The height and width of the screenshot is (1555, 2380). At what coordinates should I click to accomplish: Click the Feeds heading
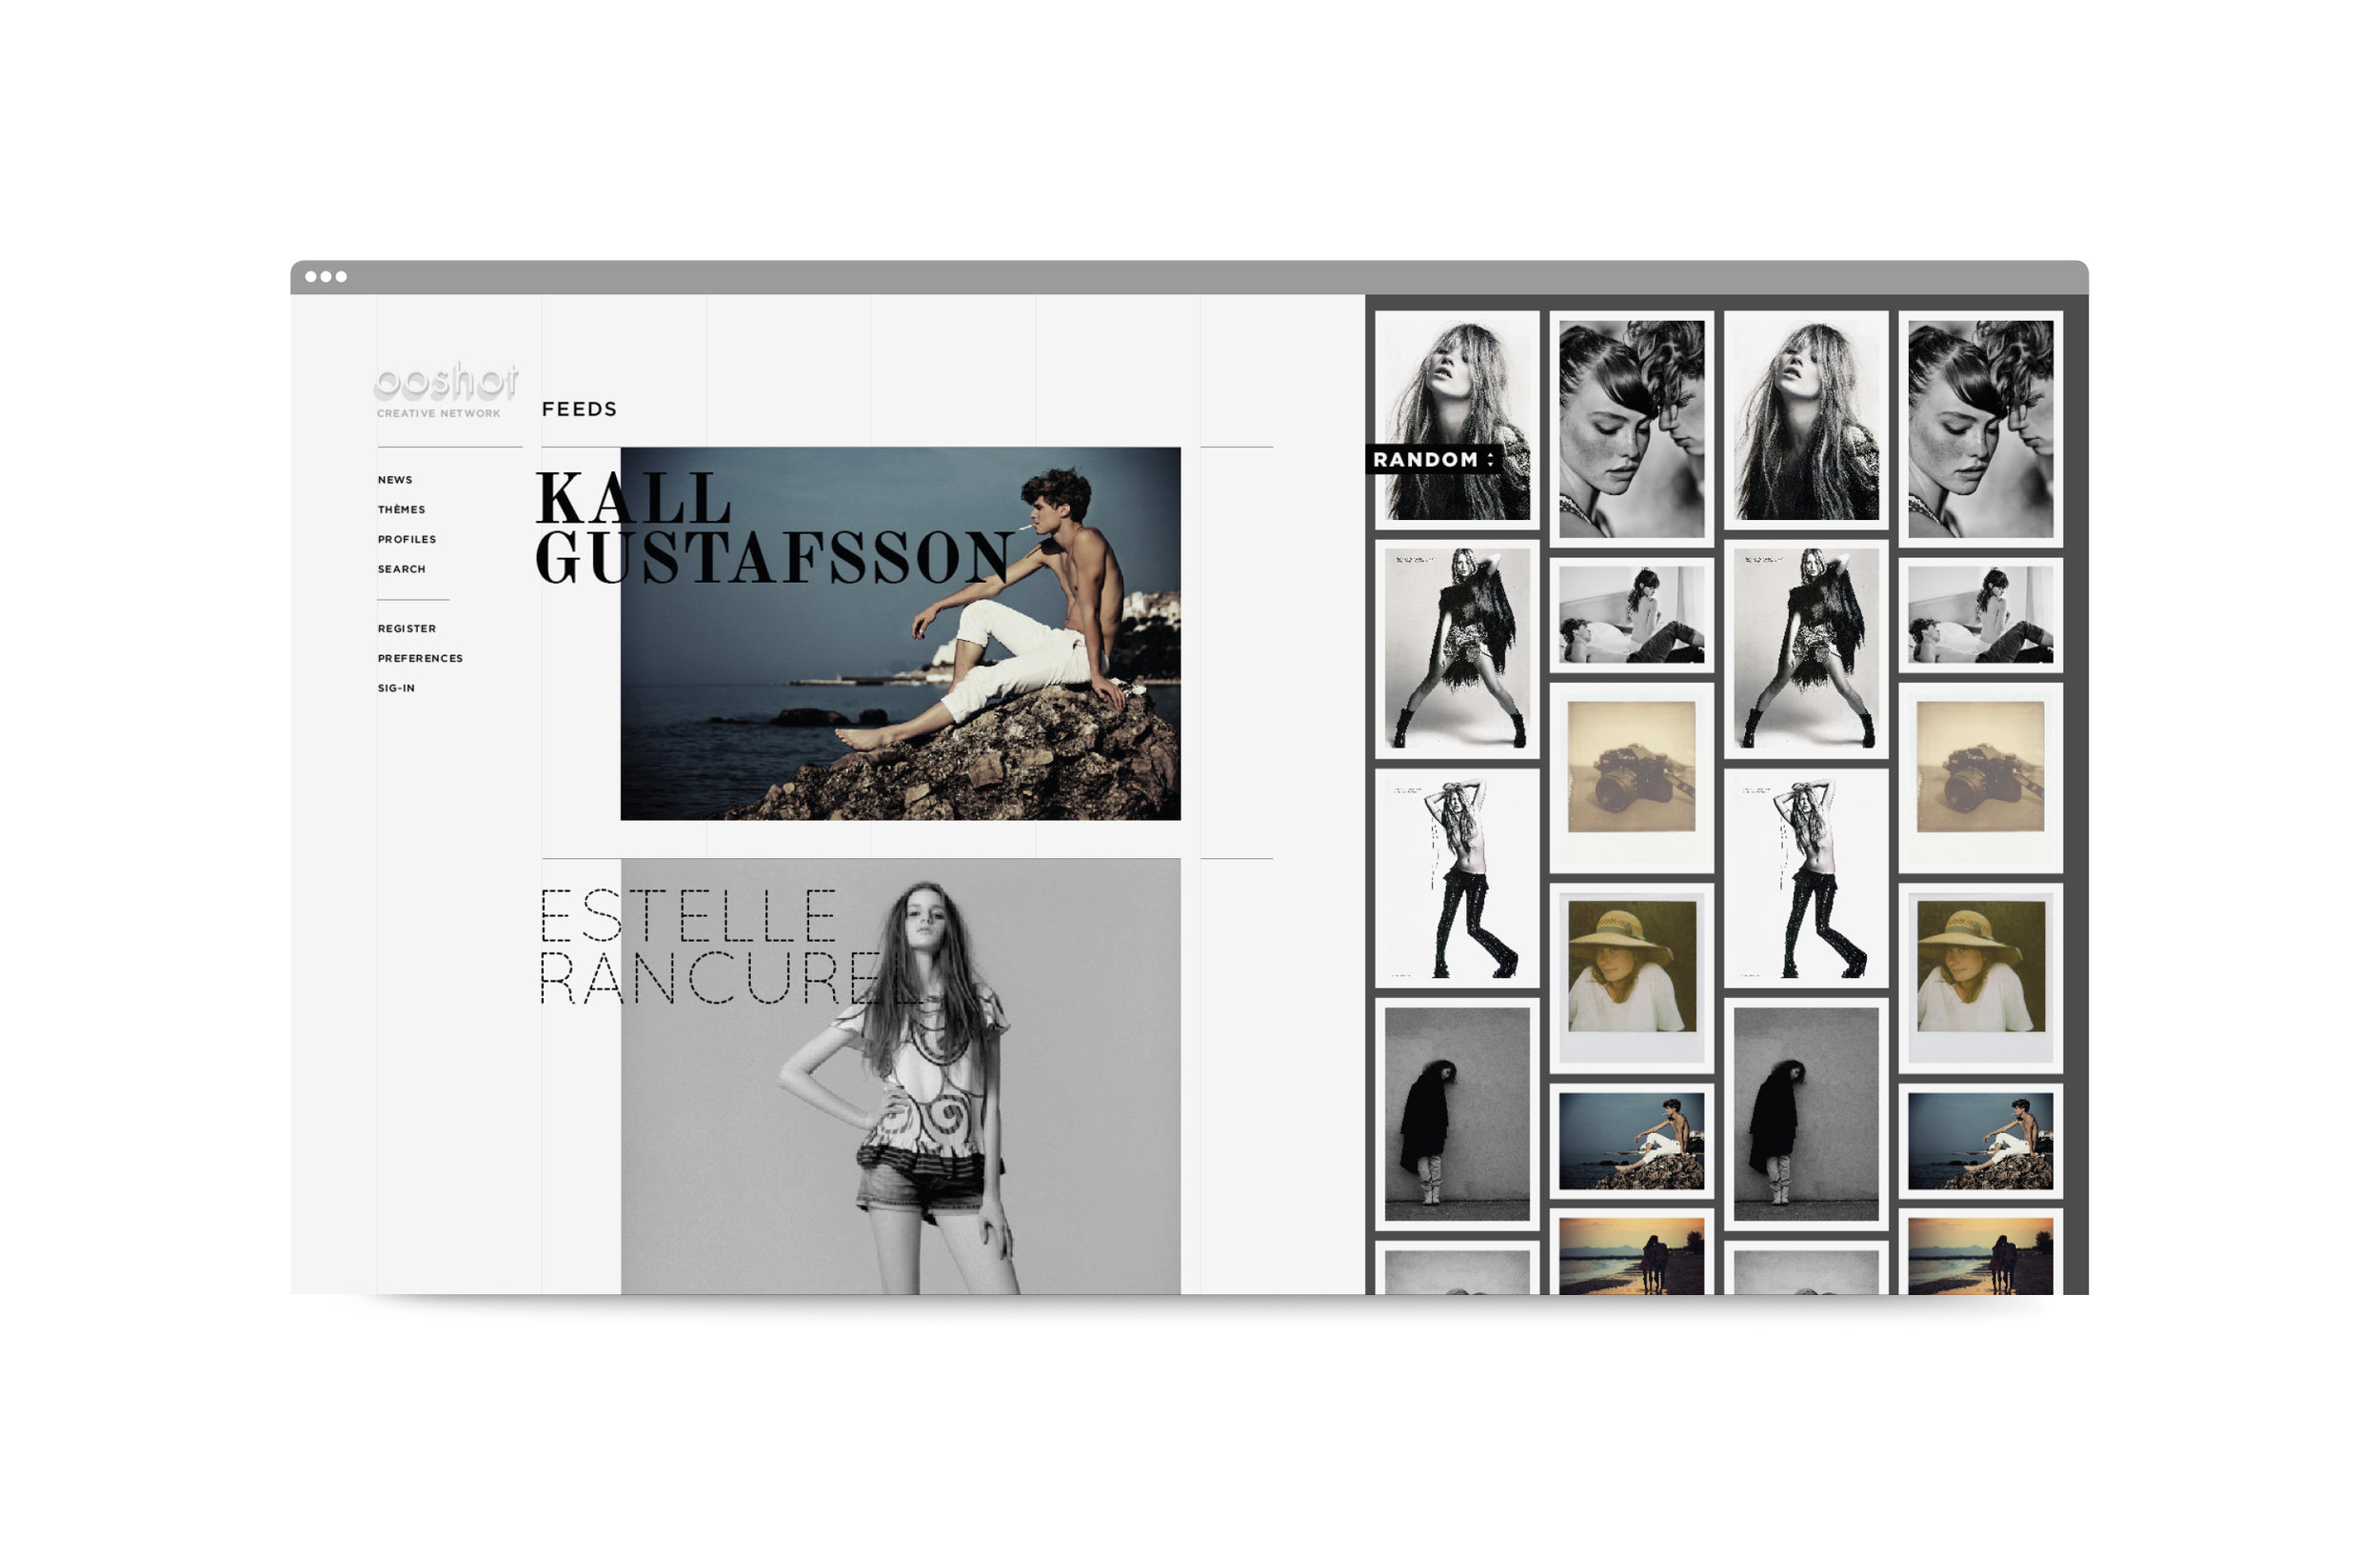coord(579,409)
